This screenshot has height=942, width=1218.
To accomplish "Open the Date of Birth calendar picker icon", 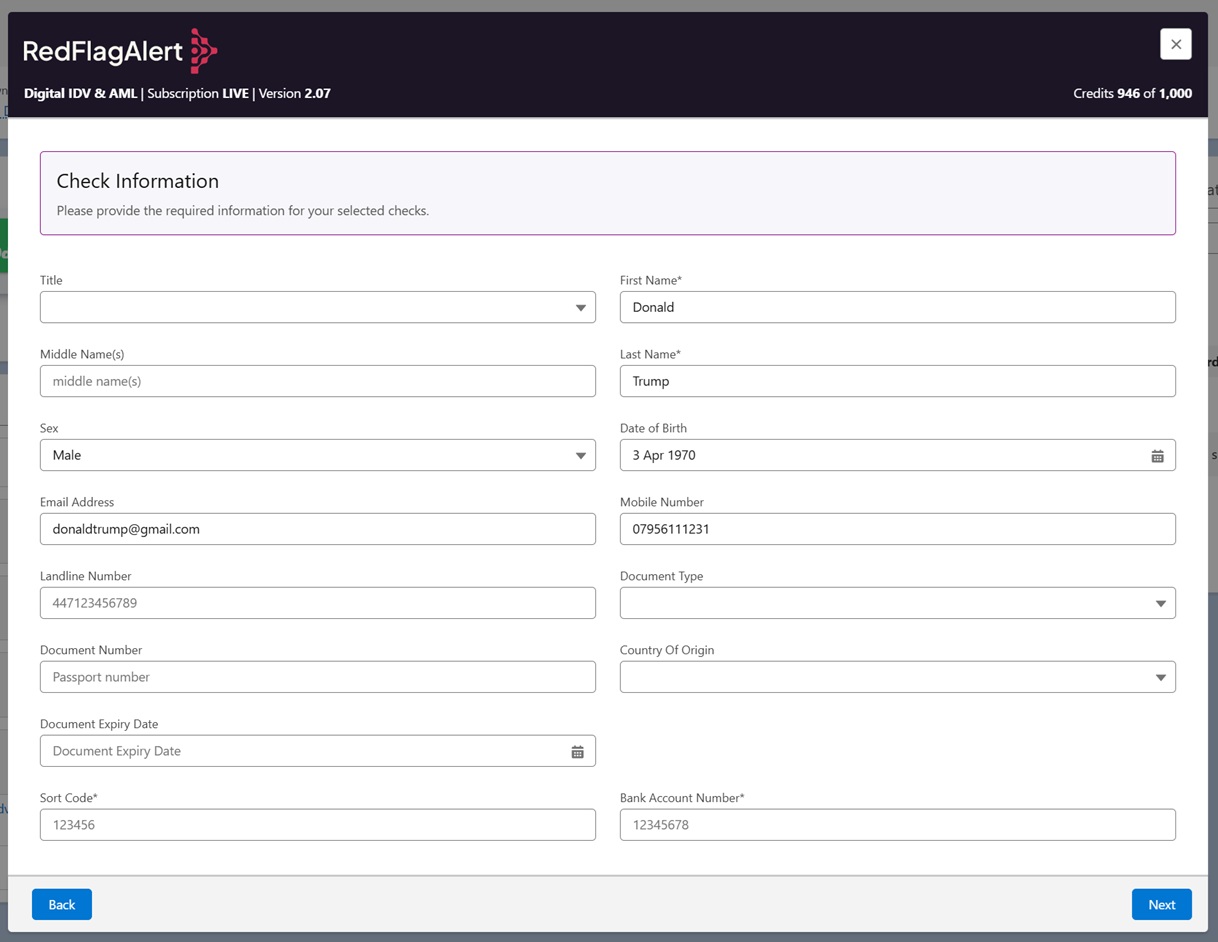I will (1157, 455).
